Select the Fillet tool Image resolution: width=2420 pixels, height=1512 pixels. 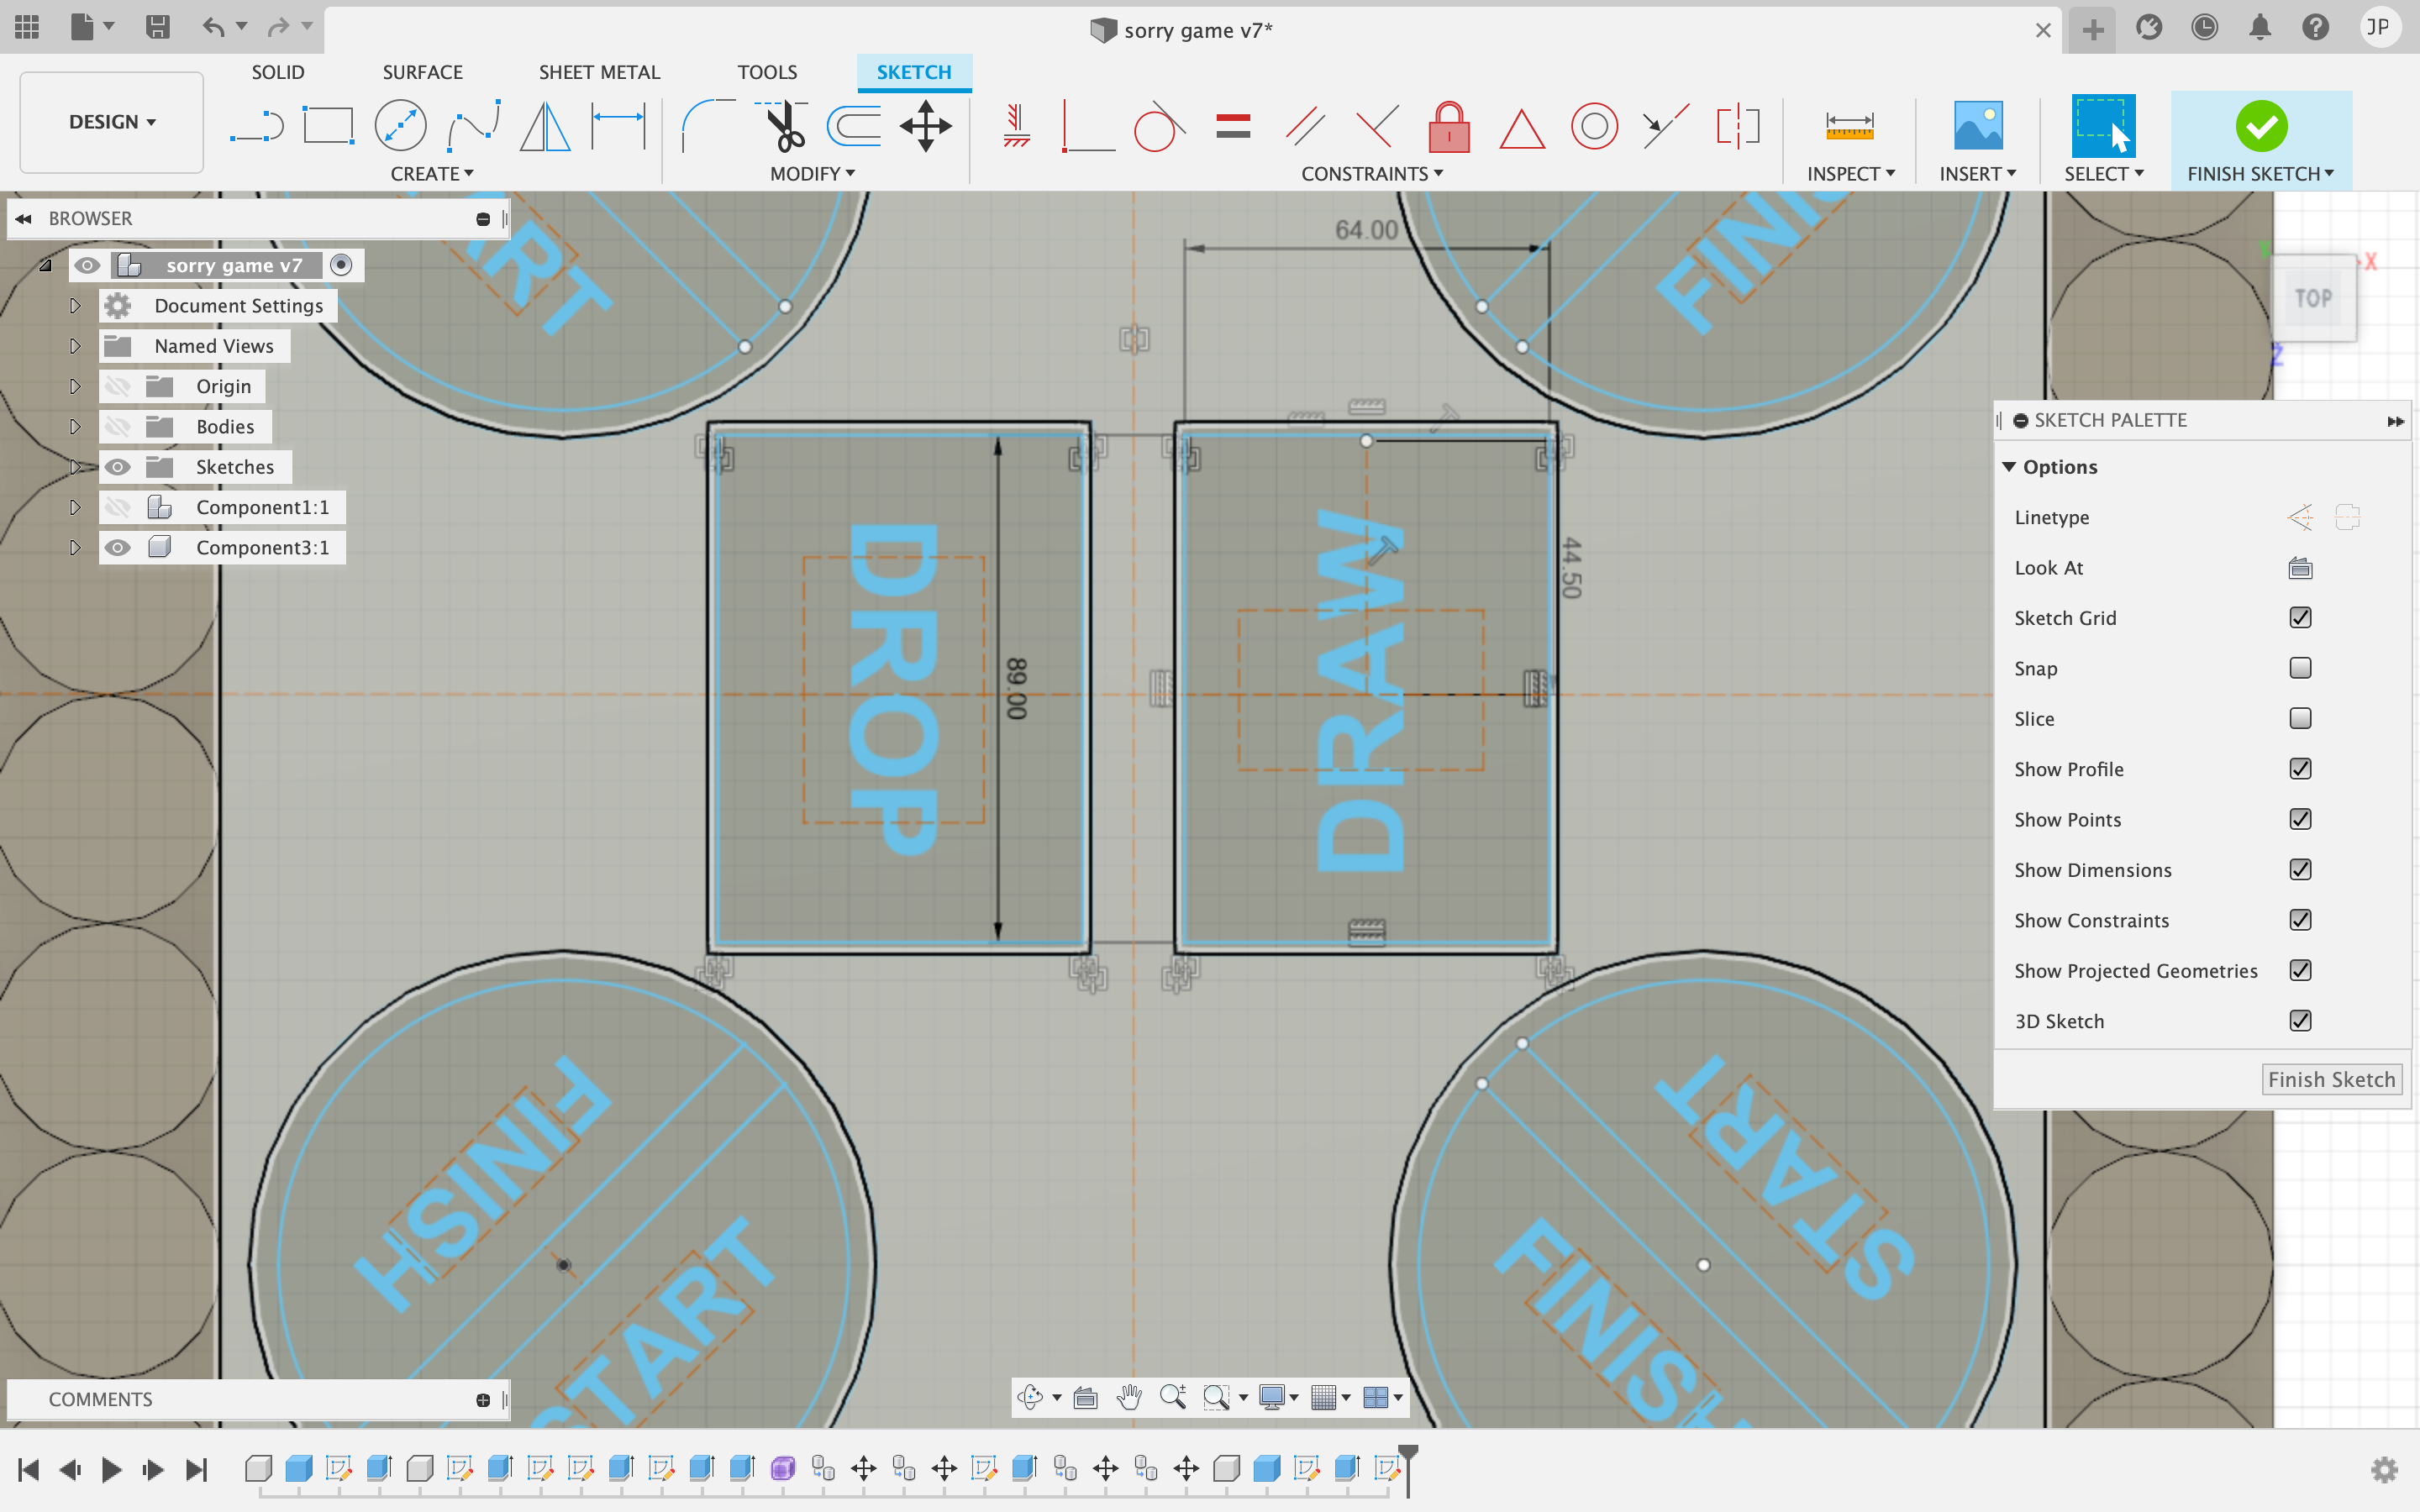[708, 127]
